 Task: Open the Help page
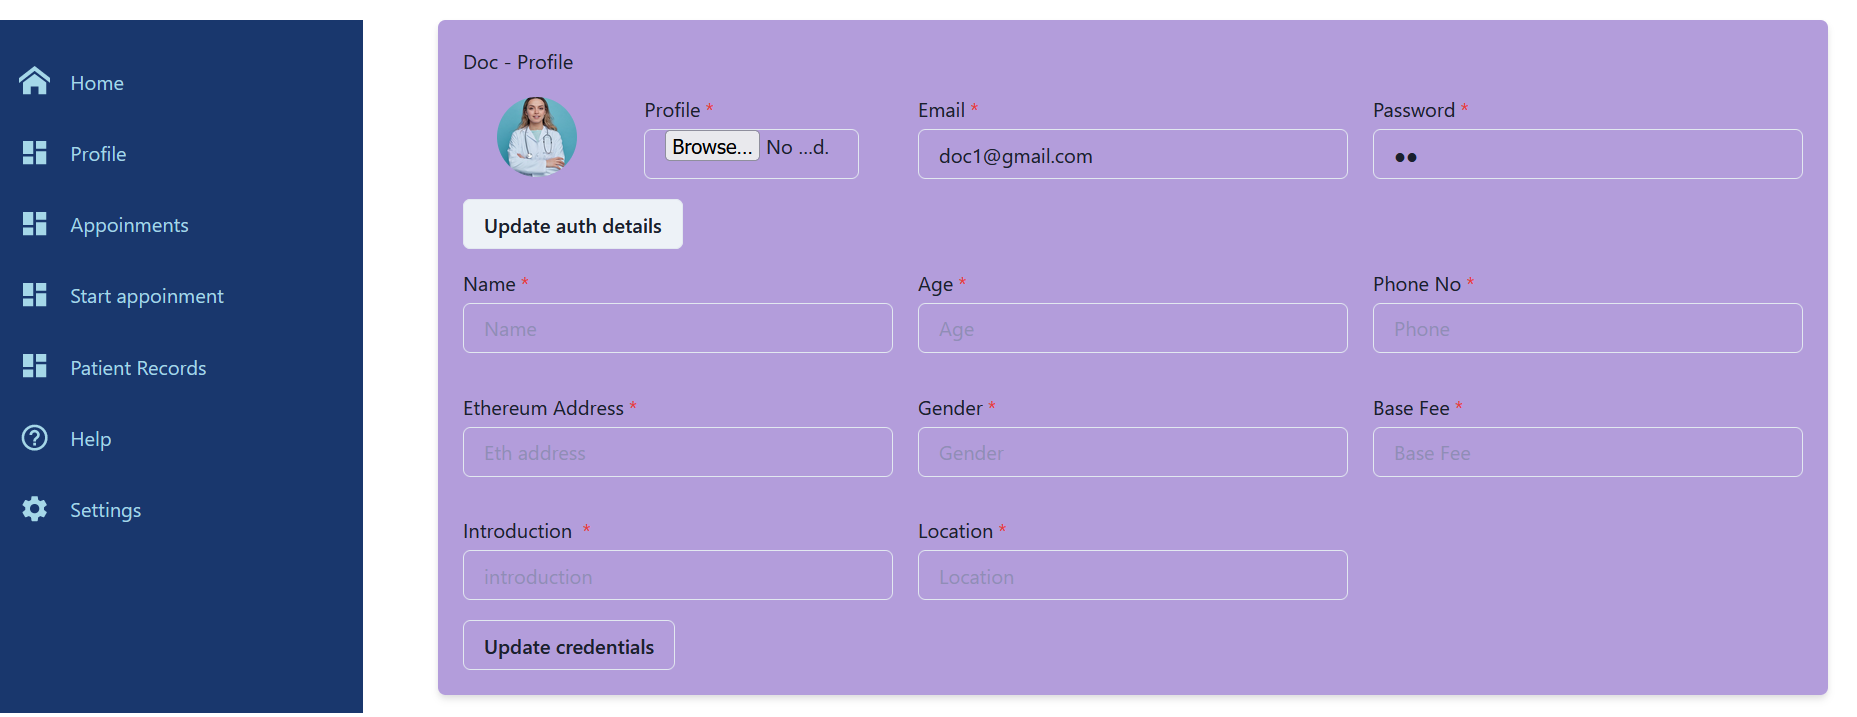pos(90,439)
